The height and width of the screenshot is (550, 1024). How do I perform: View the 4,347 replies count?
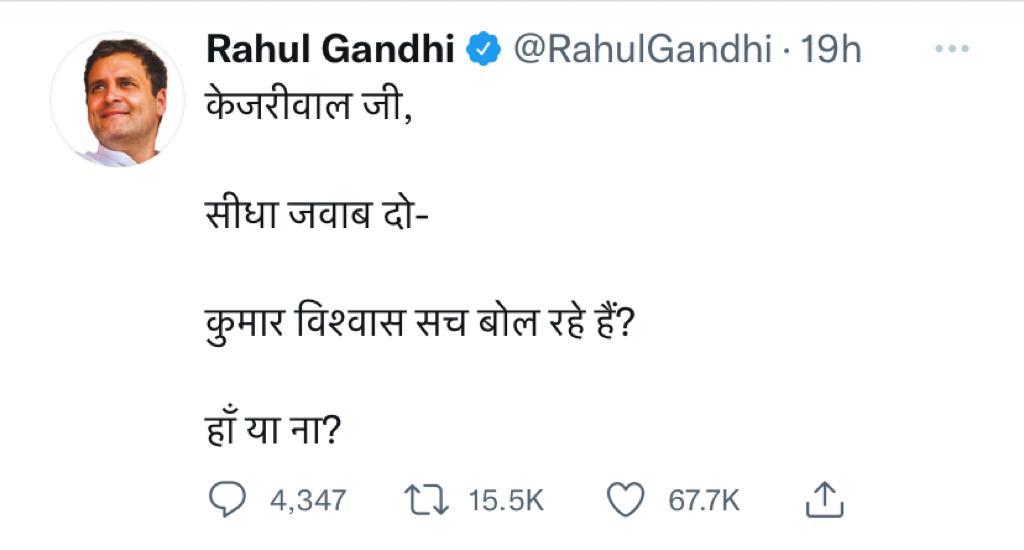[x=308, y=500]
